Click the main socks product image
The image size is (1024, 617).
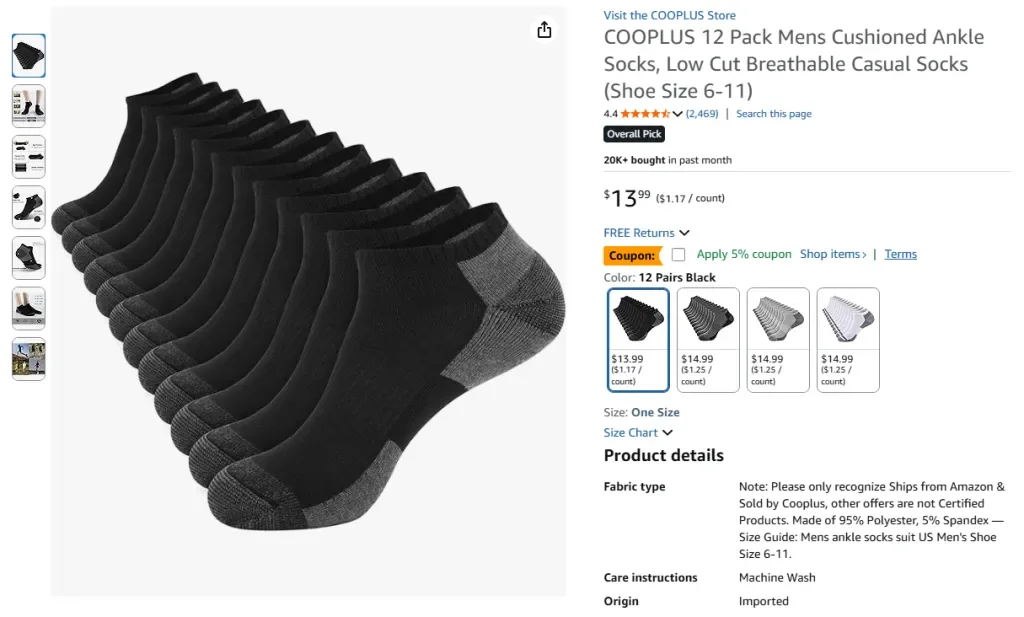pos(308,300)
